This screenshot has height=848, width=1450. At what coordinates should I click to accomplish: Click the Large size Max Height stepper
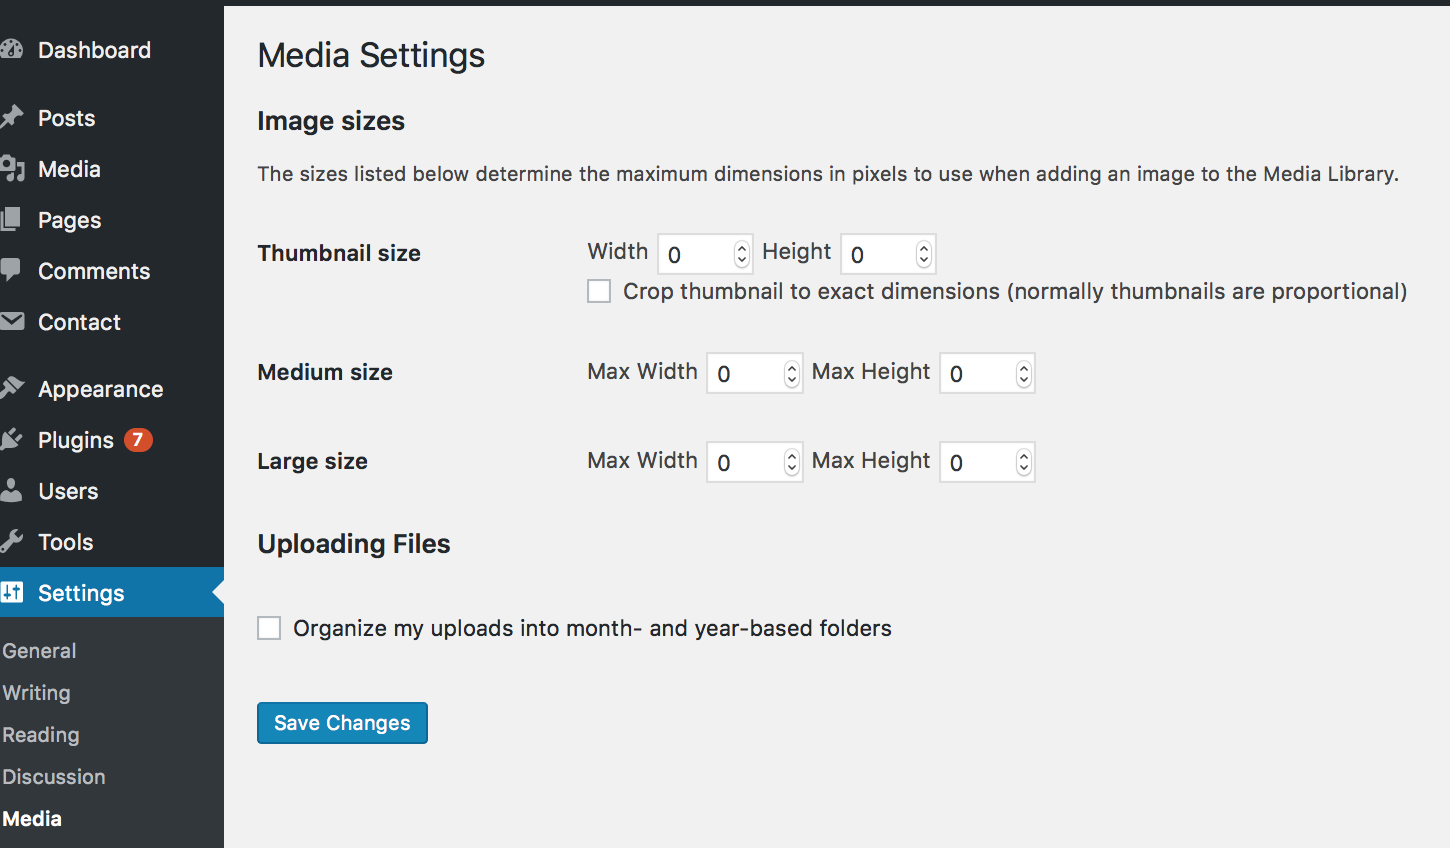pyautogui.click(x=1023, y=462)
